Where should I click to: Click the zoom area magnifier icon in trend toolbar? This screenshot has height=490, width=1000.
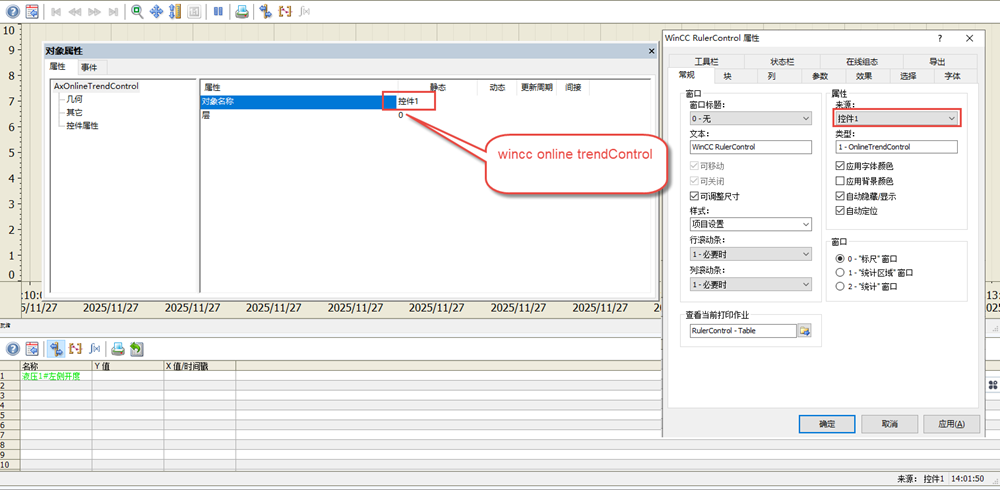(x=137, y=12)
